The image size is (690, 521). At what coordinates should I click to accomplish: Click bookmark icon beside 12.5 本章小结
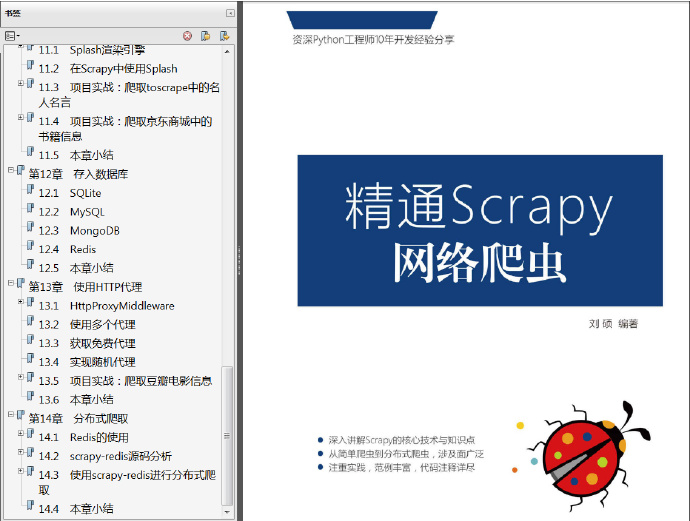[30, 264]
